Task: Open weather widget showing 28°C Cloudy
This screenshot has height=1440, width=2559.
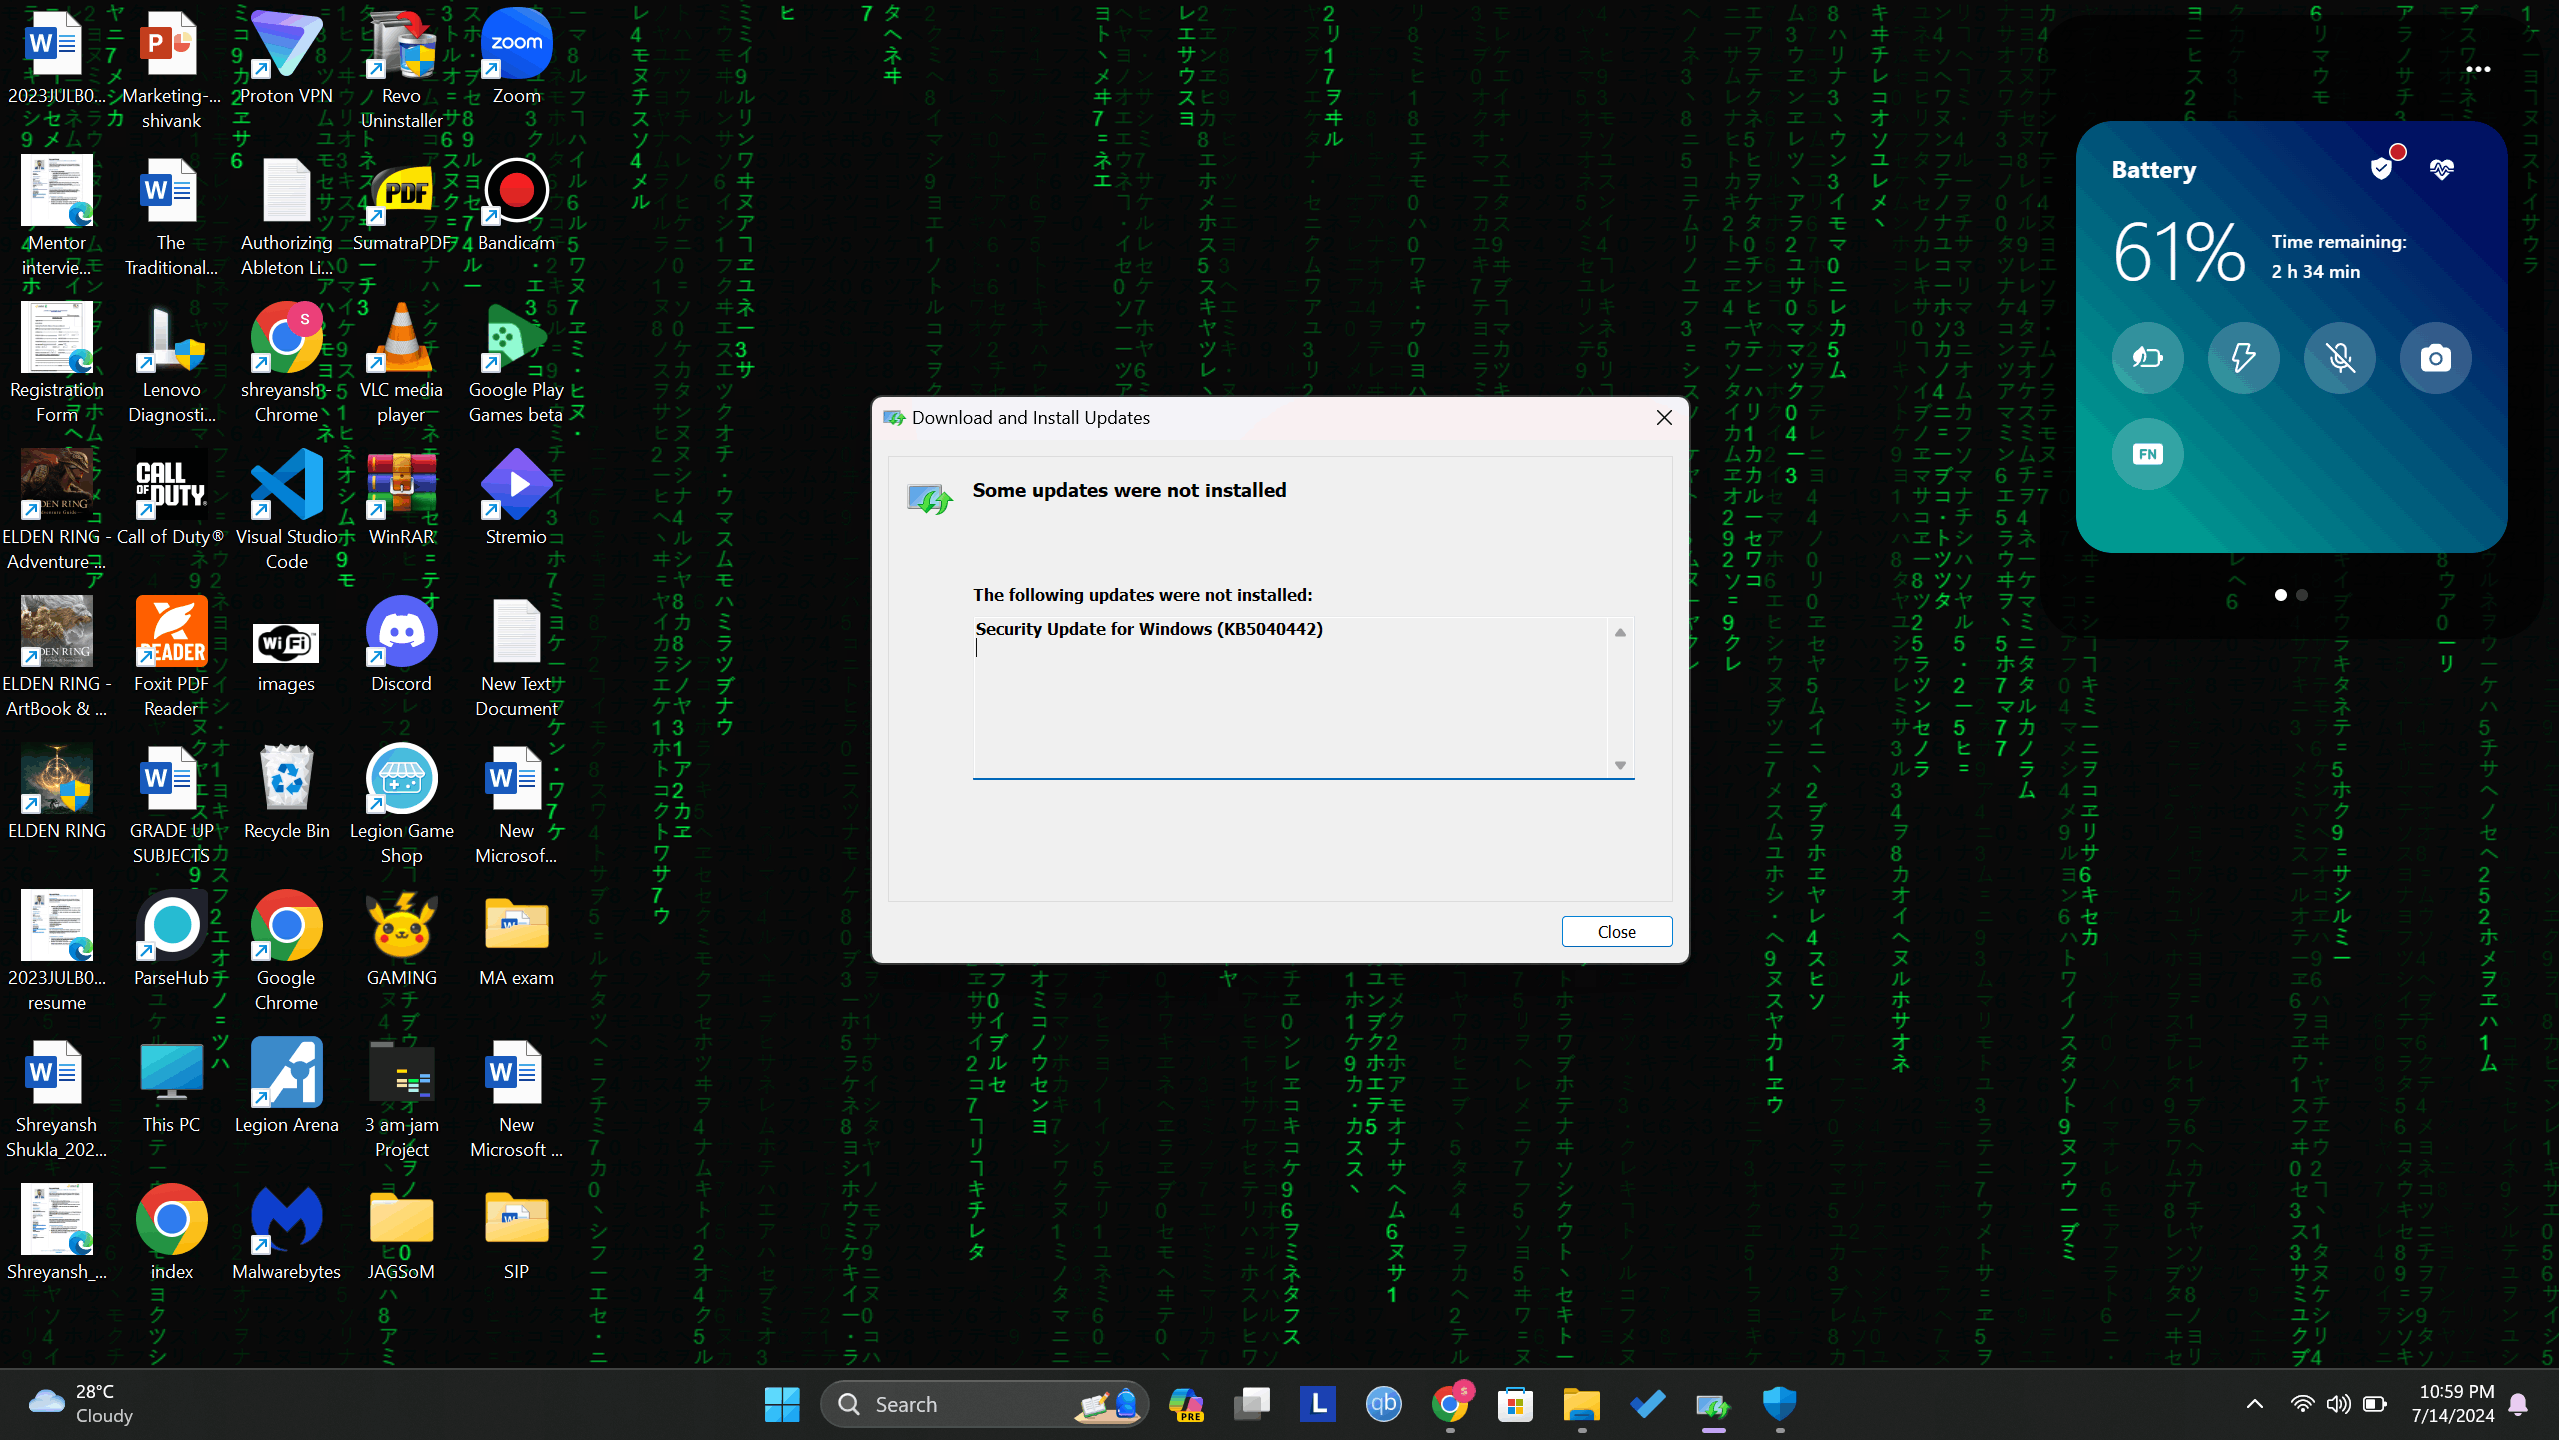Action: point(82,1404)
